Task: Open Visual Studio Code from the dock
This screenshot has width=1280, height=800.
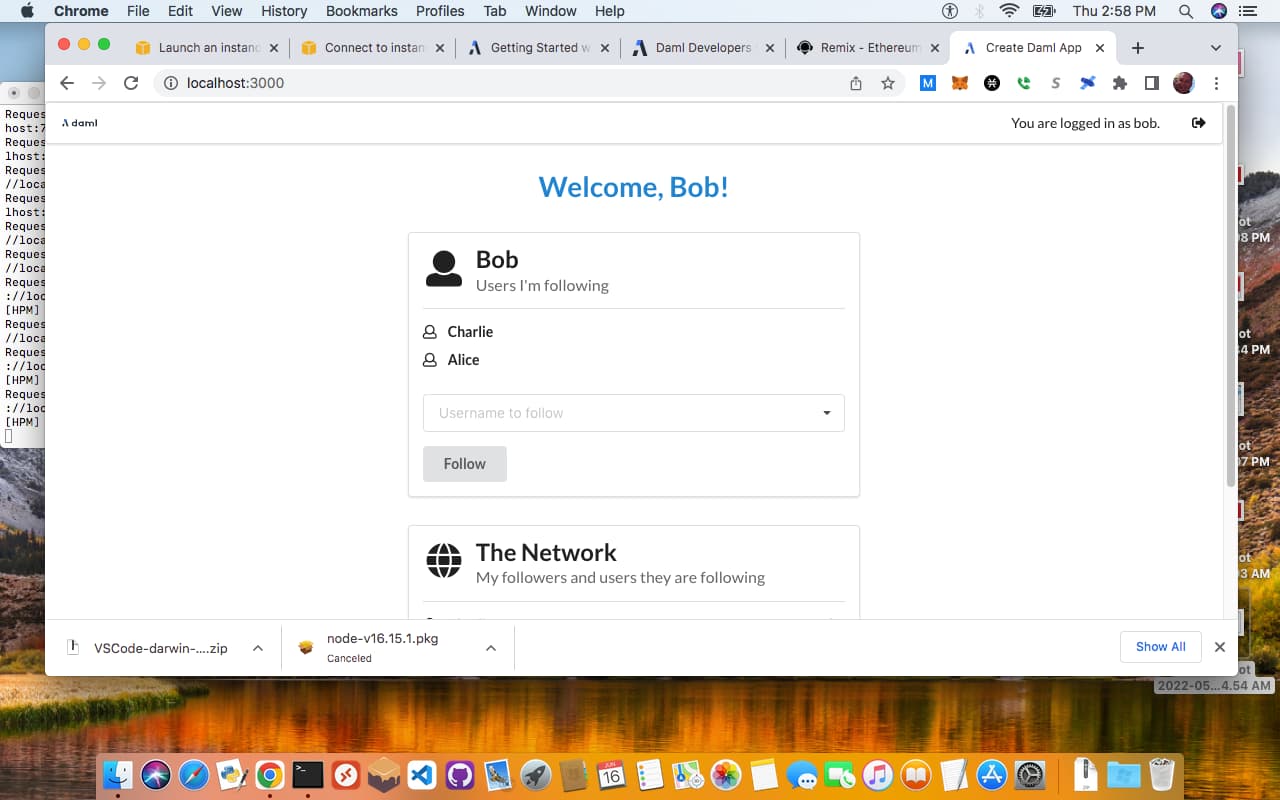Action: tap(422, 775)
